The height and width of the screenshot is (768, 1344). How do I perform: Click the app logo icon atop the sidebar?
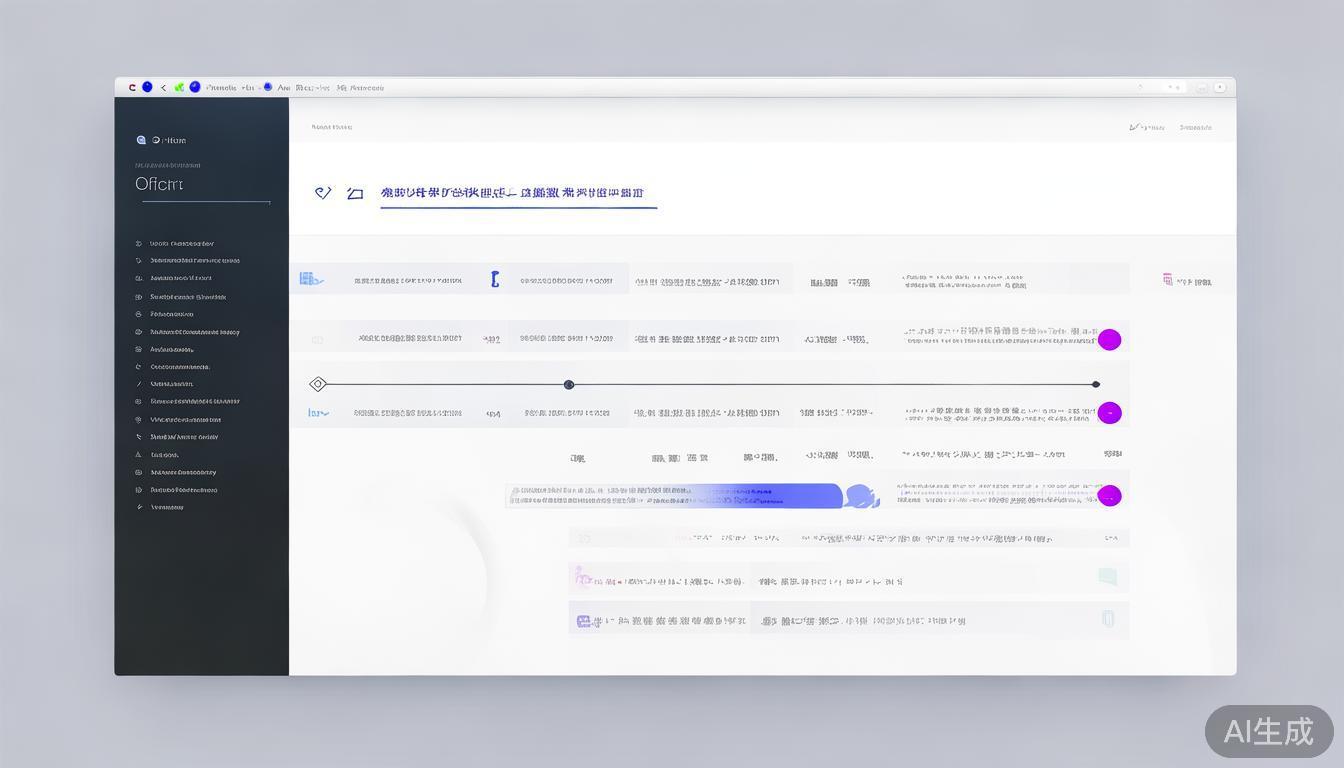tap(141, 140)
